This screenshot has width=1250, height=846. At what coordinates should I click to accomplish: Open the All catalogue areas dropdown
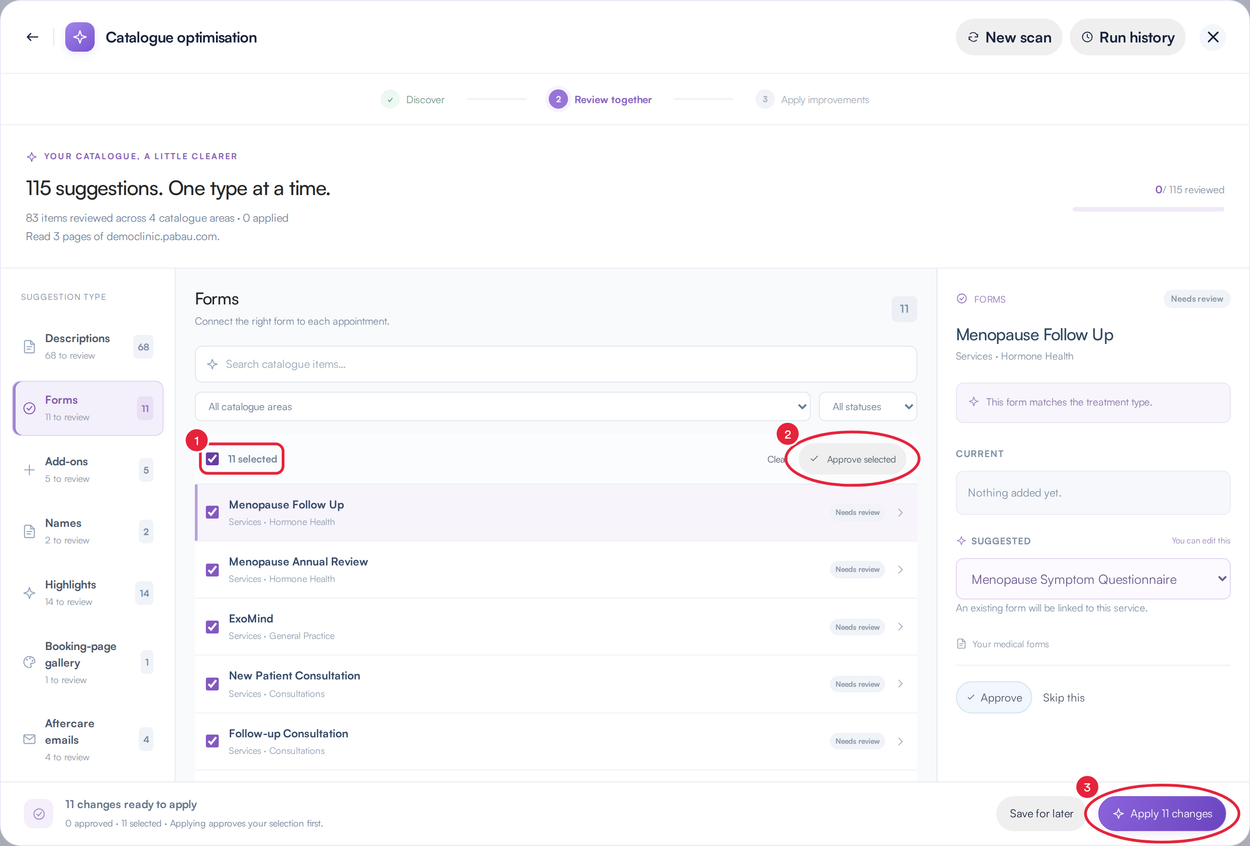(503, 407)
